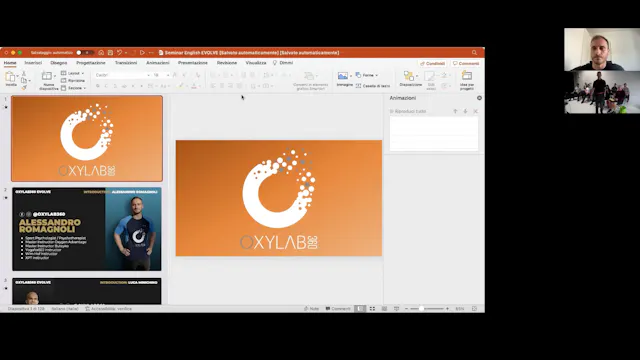The image size is (640, 360).
Task: Open the title bar more options ellipsis
Action: [x=151, y=53]
